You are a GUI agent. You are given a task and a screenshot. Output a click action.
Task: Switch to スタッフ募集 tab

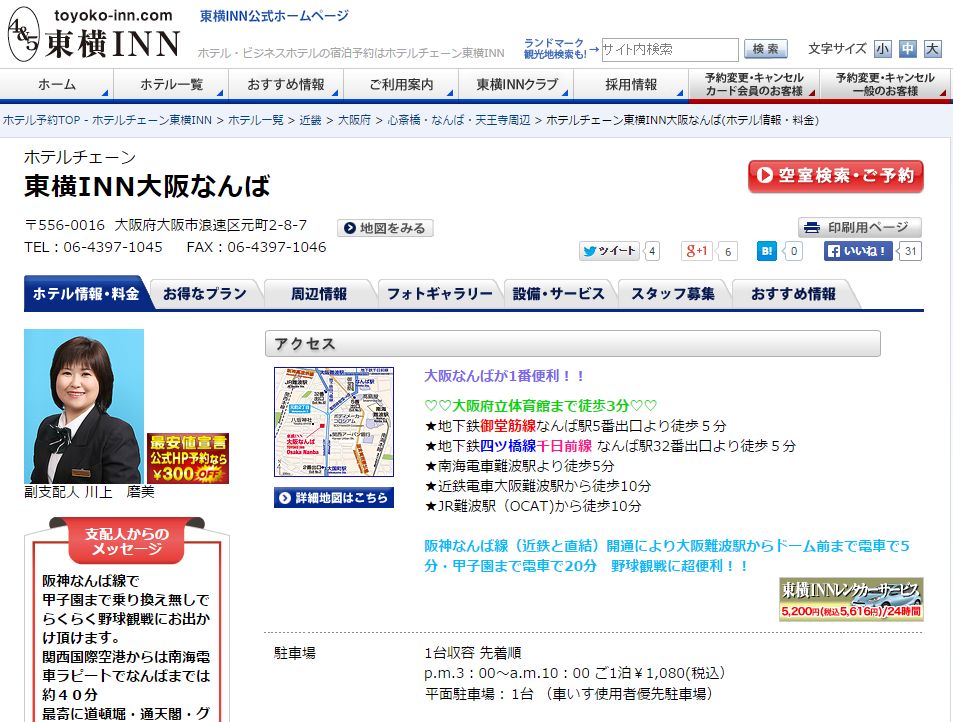(x=673, y=294)
